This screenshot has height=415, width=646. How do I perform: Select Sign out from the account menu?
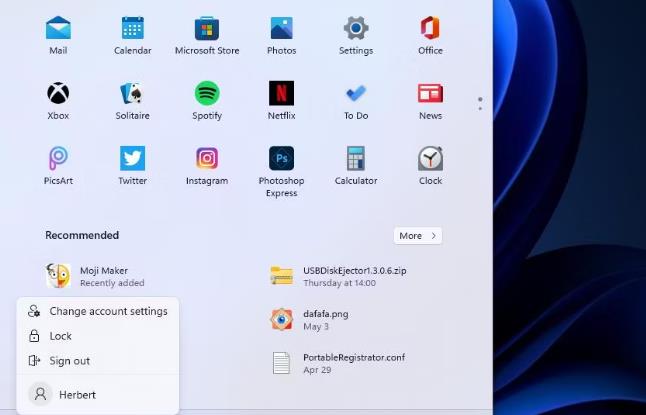[x=98, y=361]
